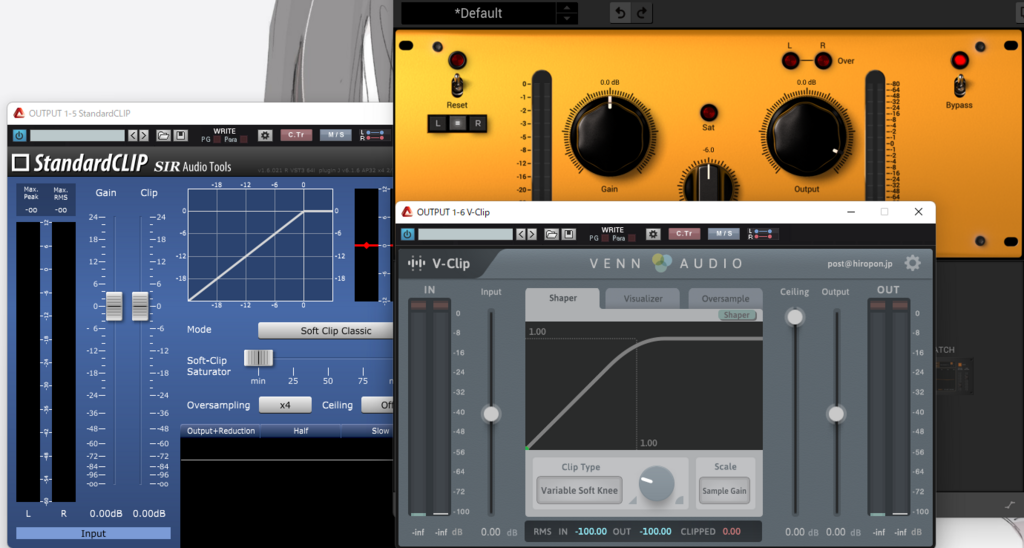The image size is (1024, 548).
Task: Click V-Clip Output slider handle
Action: click(836, 414)
